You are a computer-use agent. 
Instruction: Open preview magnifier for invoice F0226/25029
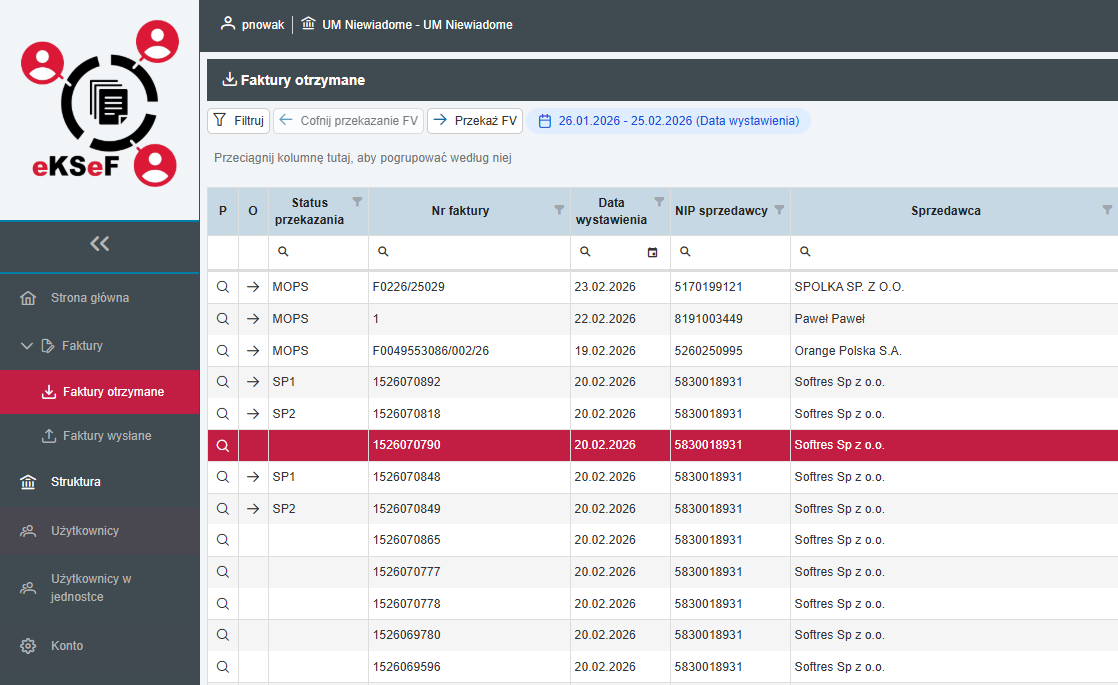click(223, 287)
